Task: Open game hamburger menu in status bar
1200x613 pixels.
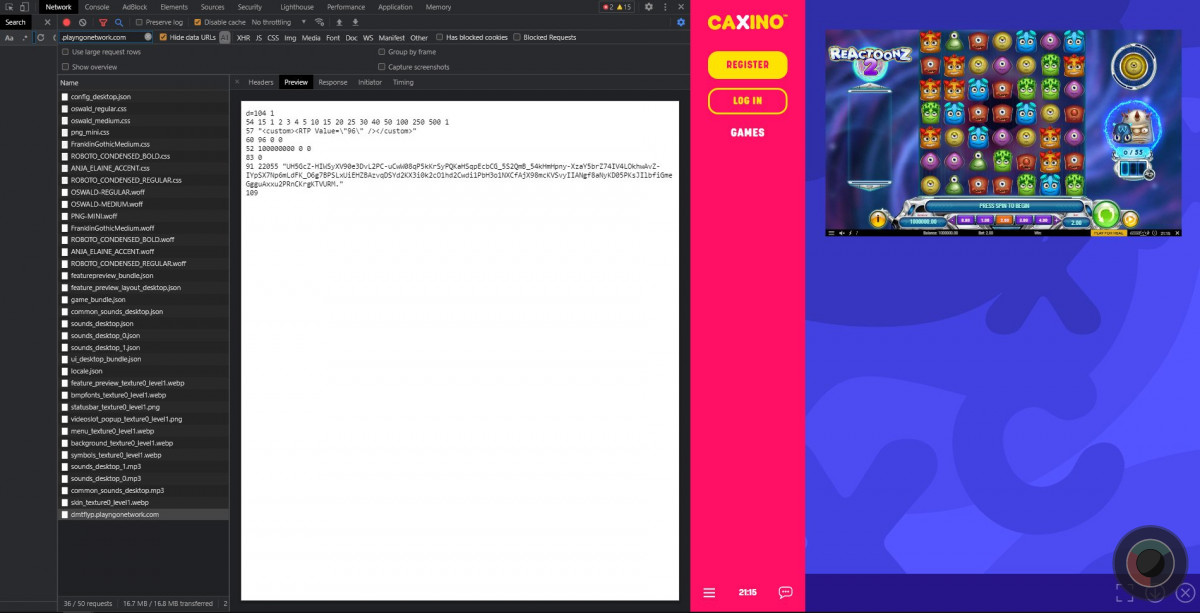Action: [x=831, y=233]
